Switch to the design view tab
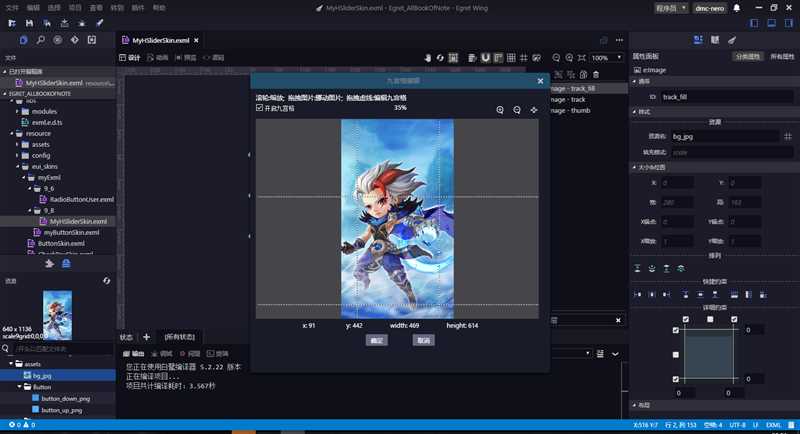Viewport: 800px width, 434px height. (130, 58)
